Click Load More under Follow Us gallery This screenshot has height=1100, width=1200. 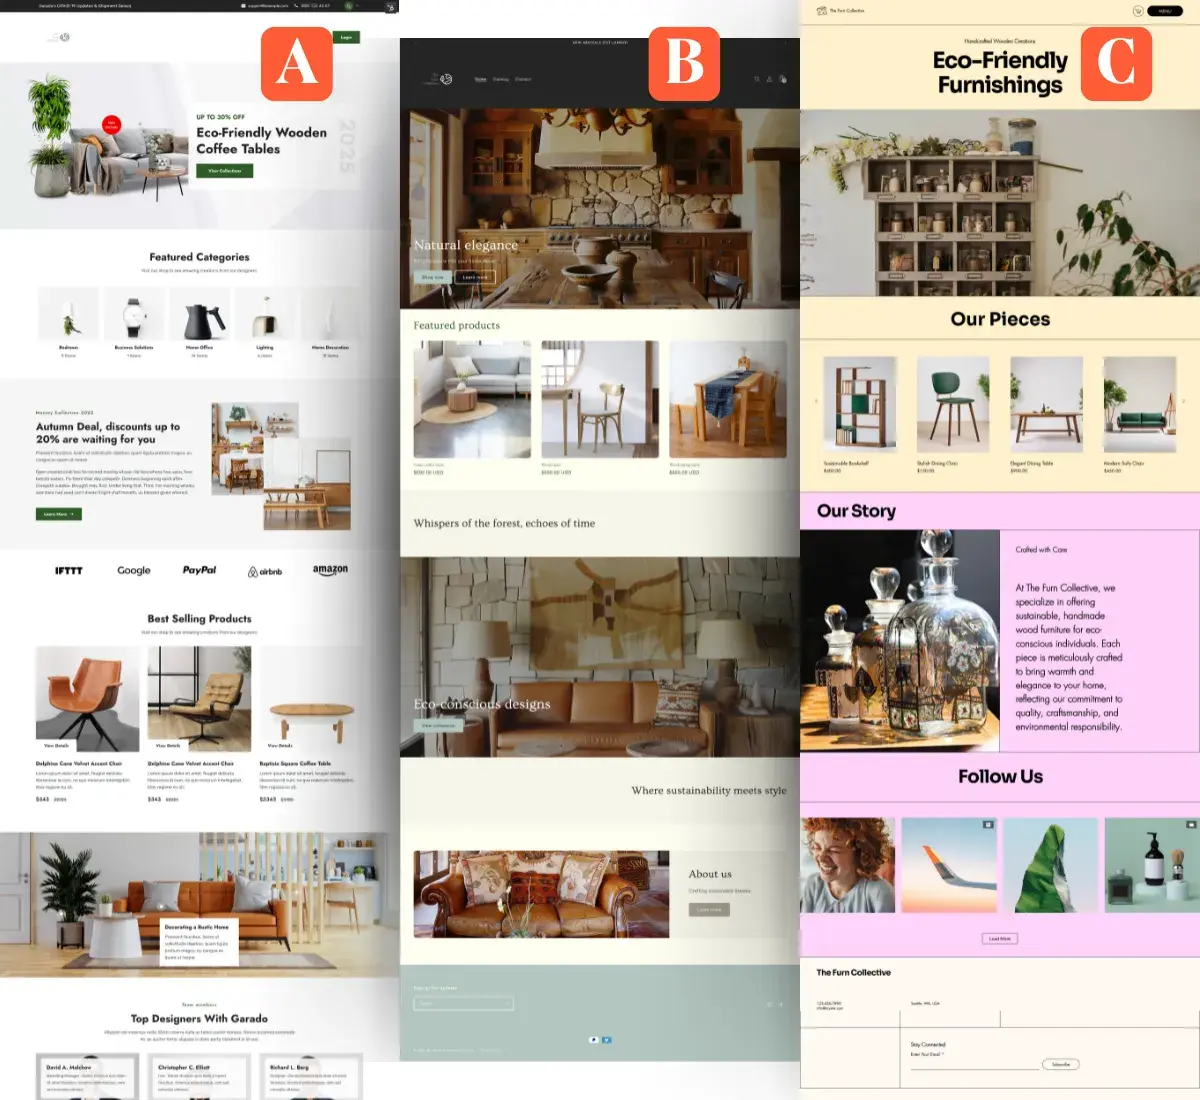tap(1000, 939)
